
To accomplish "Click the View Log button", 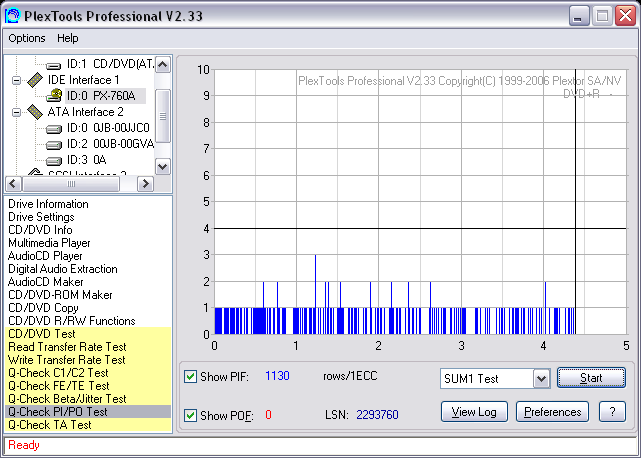I will click(x=474, y=412).
